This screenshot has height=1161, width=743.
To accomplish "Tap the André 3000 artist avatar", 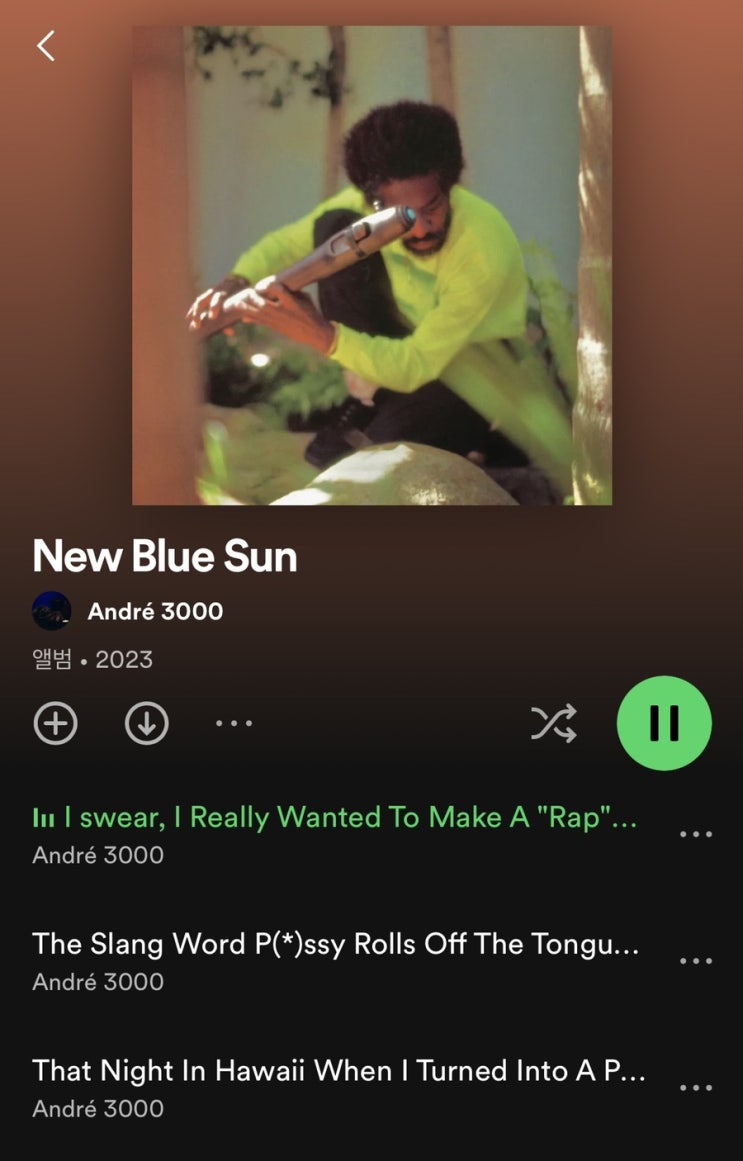I will tap(52, 611).
